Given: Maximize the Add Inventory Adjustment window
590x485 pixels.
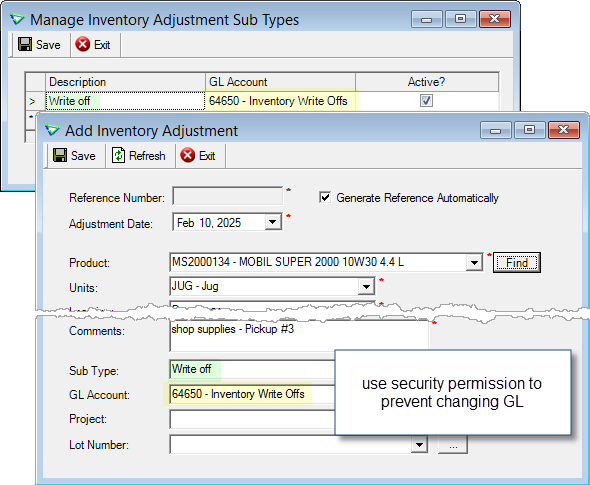Looking at the screenshot, I should pyautogui.click(x=529, y=131).
